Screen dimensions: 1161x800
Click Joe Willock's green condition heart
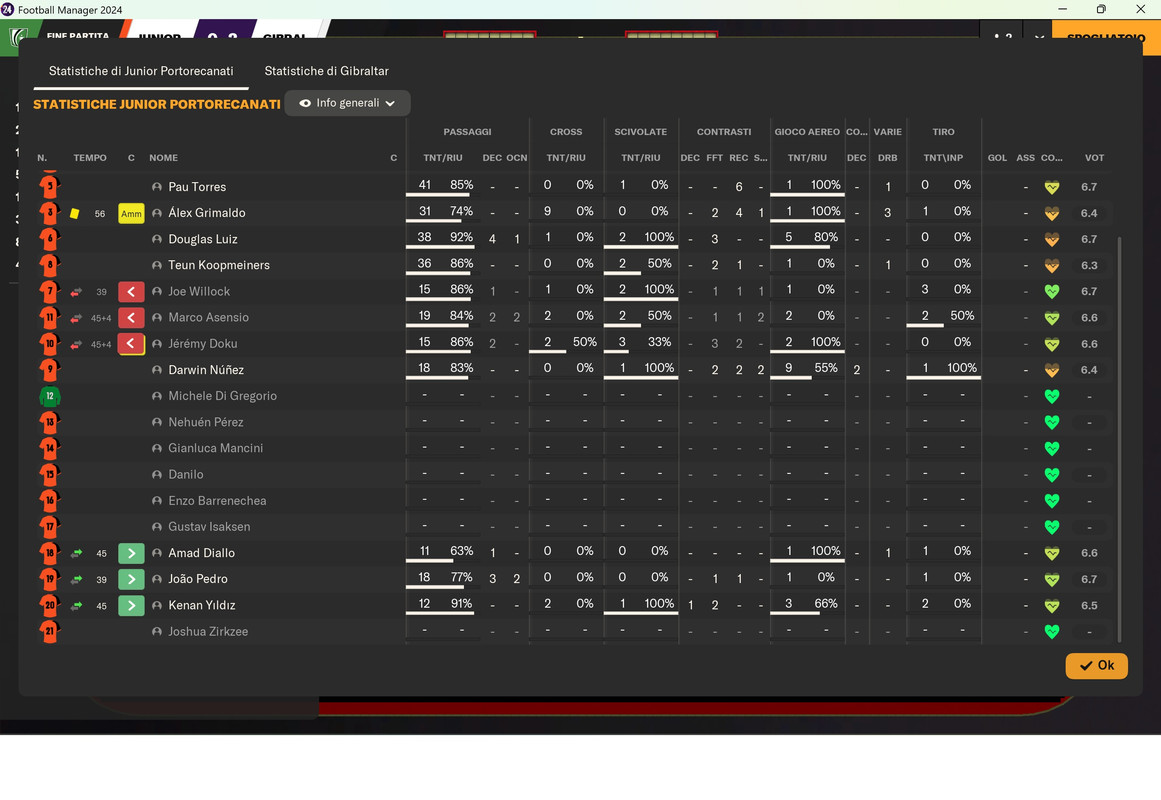tap(1051, 292)
